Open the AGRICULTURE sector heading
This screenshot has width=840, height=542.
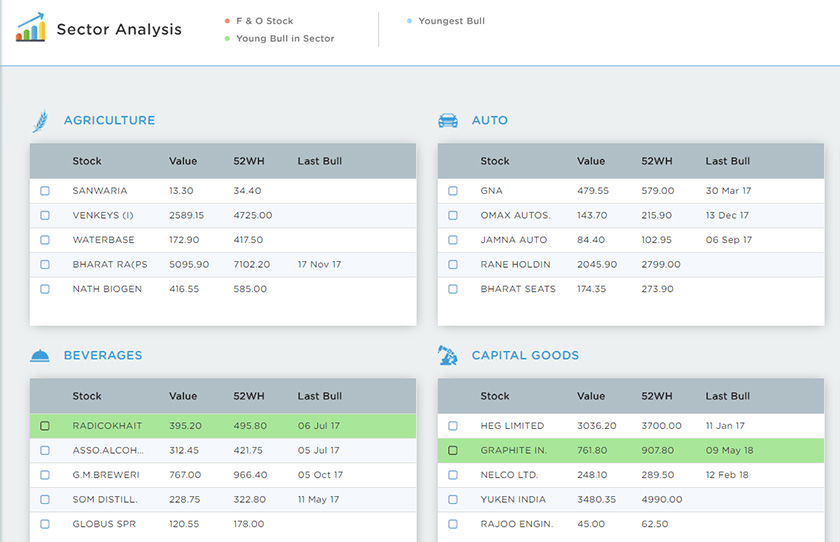[109, 121]
